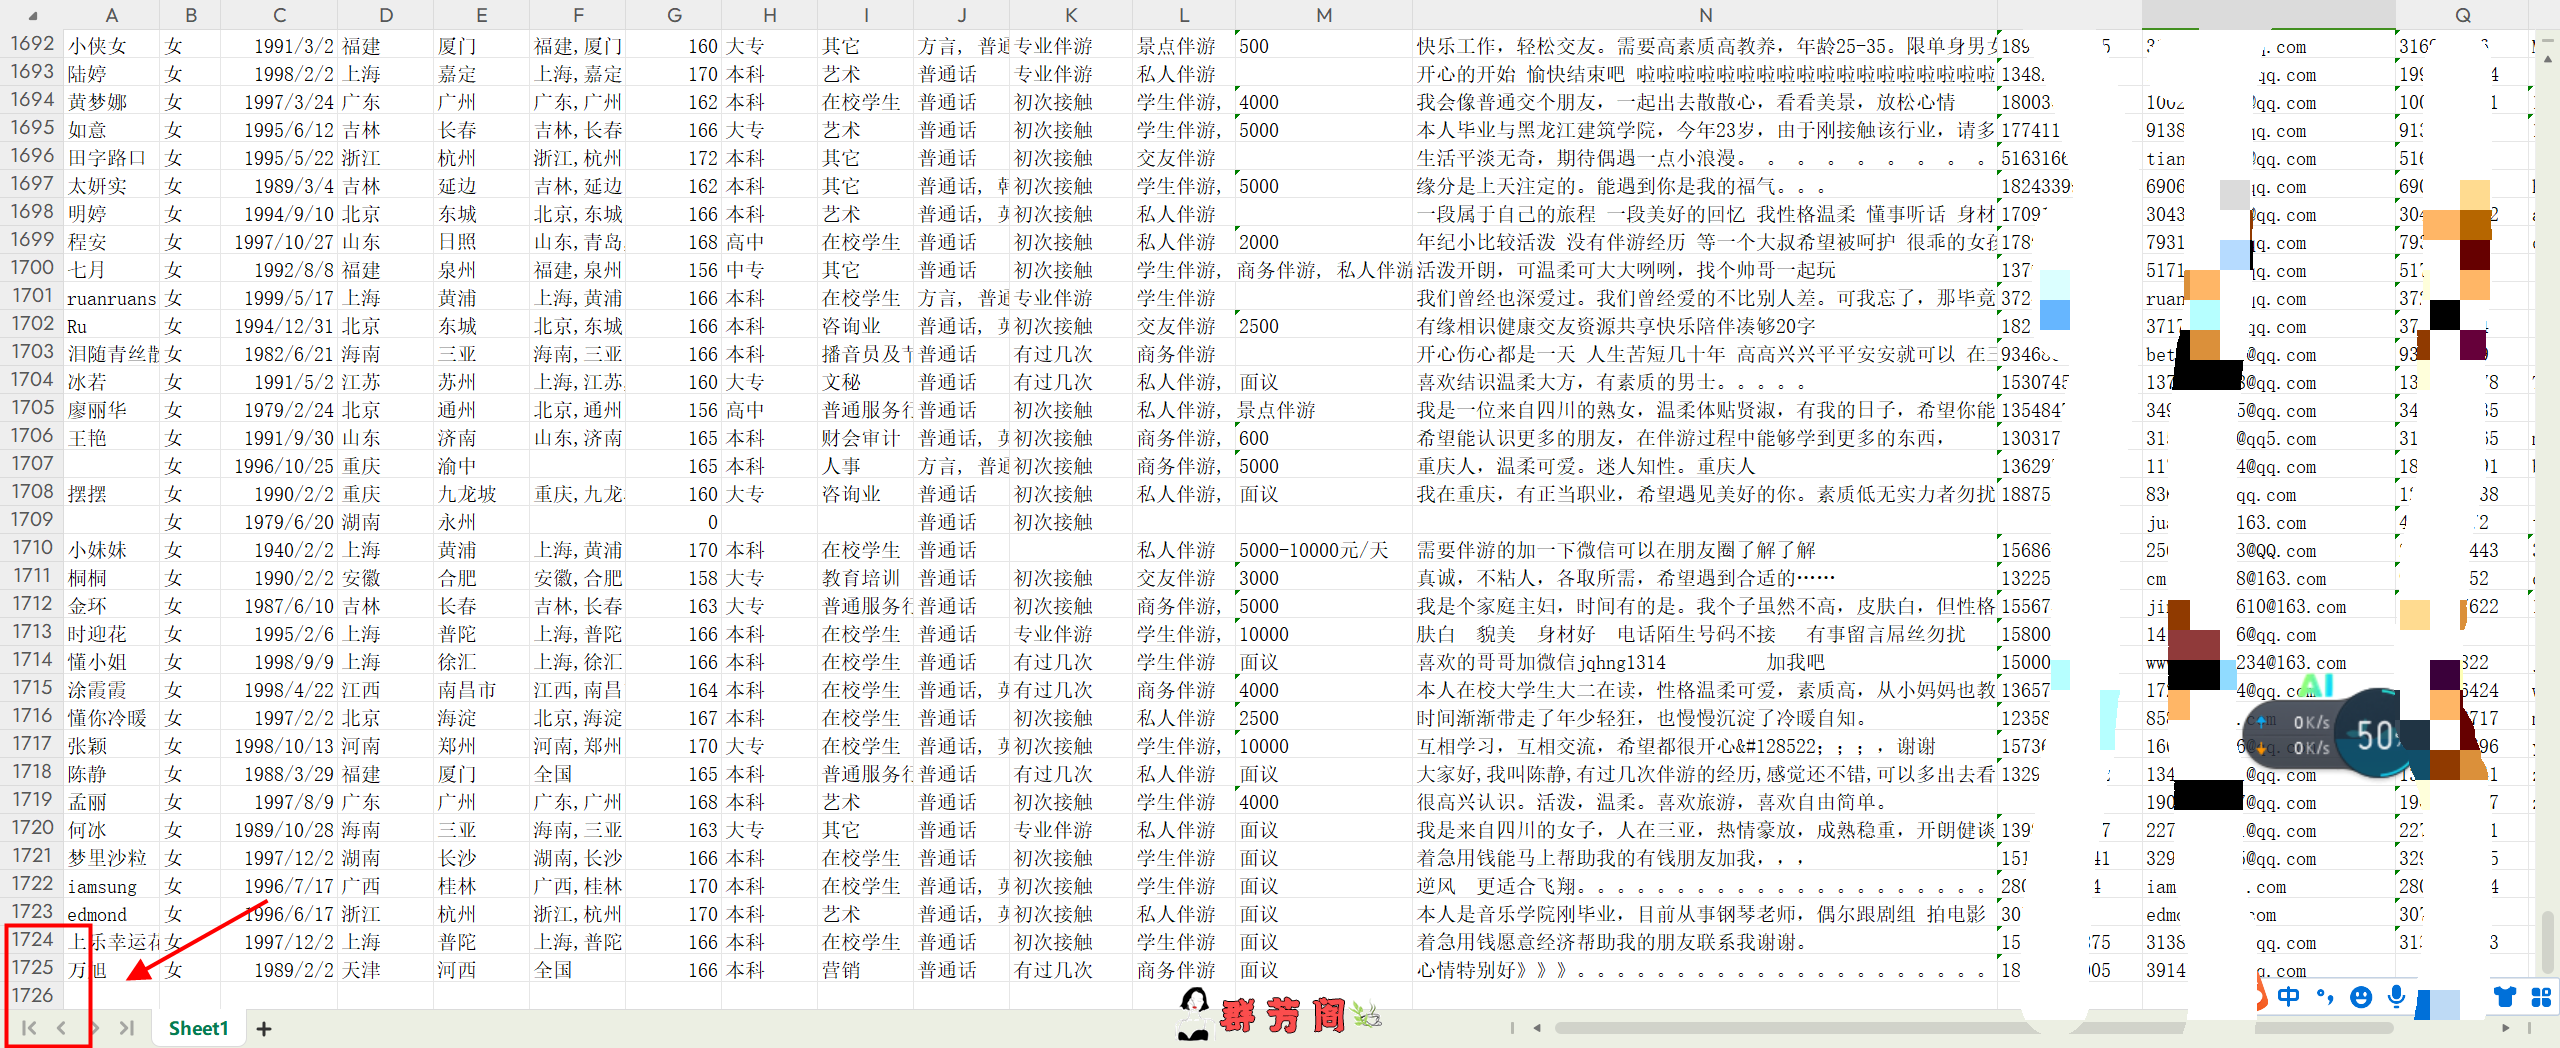Select email cell 163.com in row 1709

[x=2270, y=522]
